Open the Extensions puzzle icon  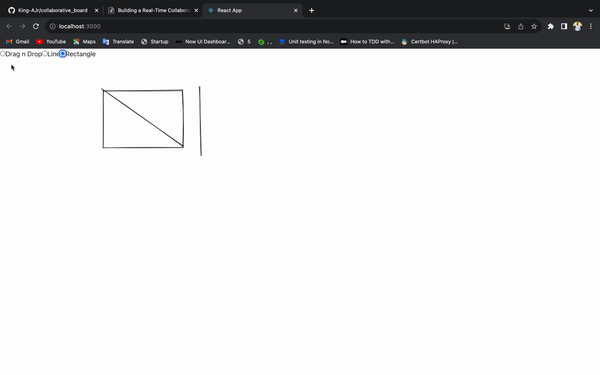pyautogui.click(x=551, y=26)
